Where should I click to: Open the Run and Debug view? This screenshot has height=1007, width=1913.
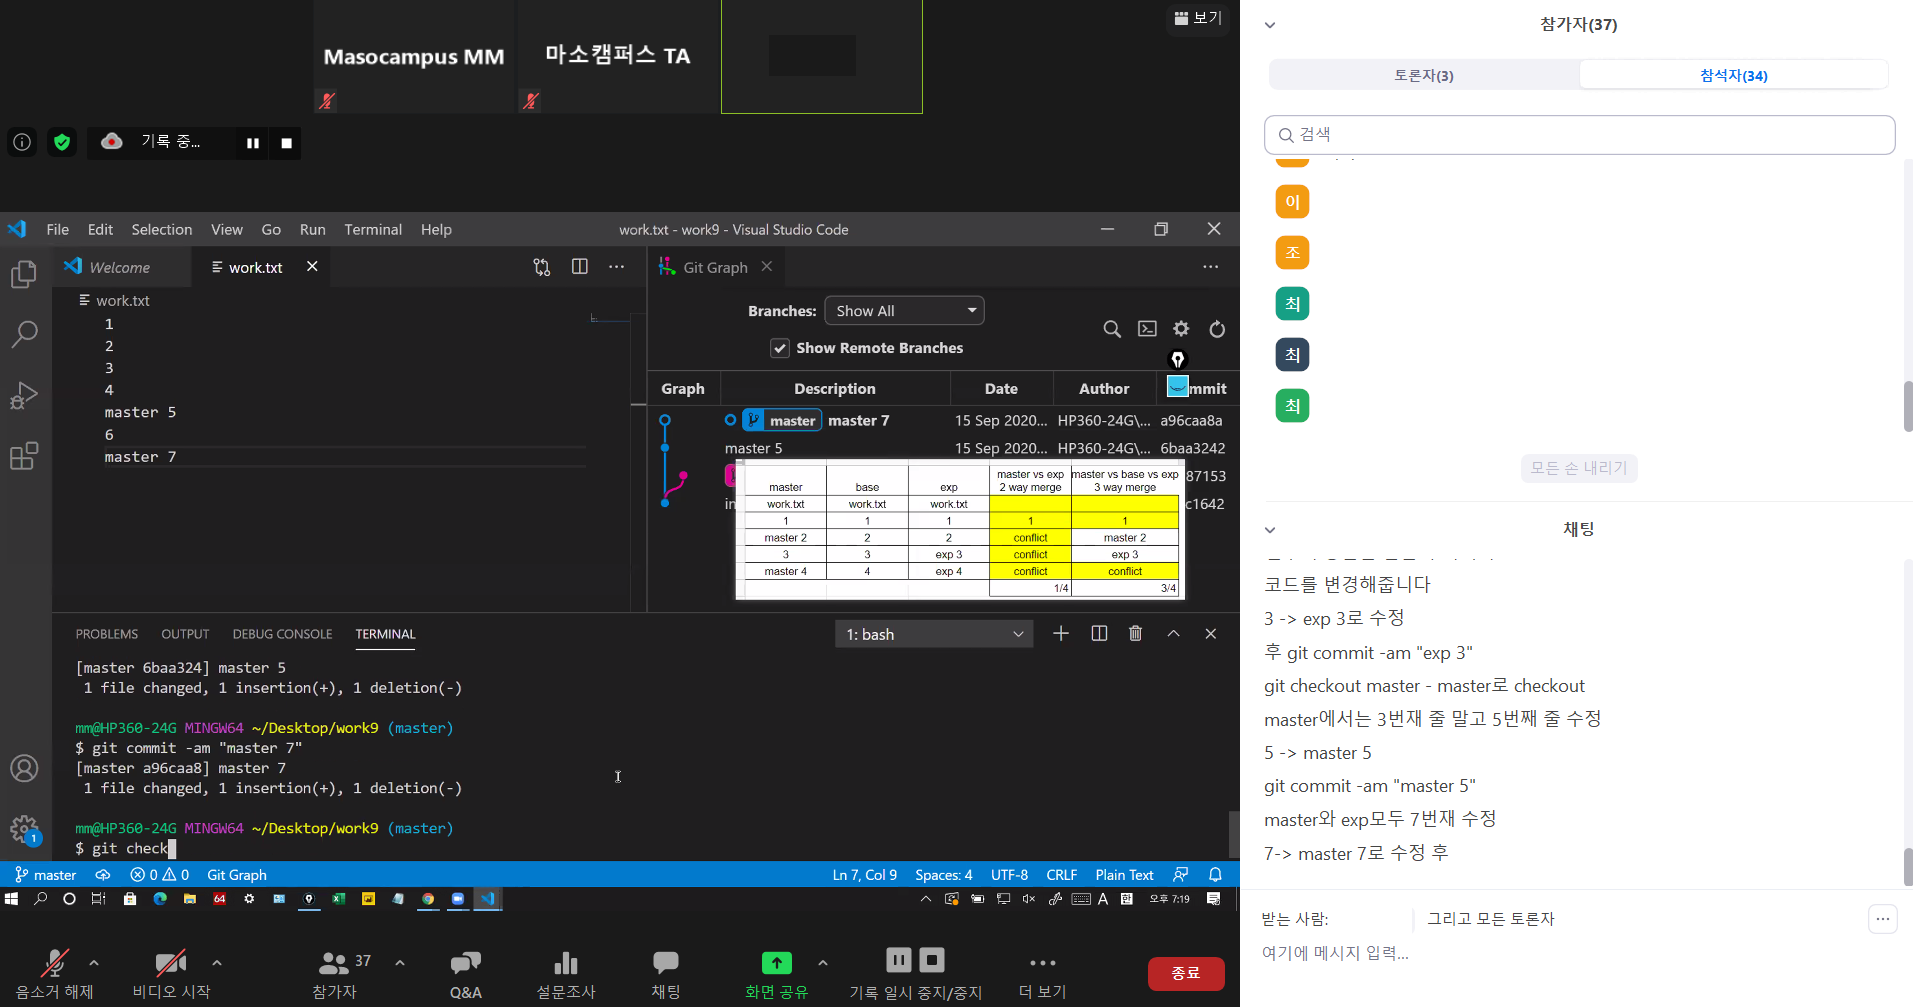coord(24,396)
